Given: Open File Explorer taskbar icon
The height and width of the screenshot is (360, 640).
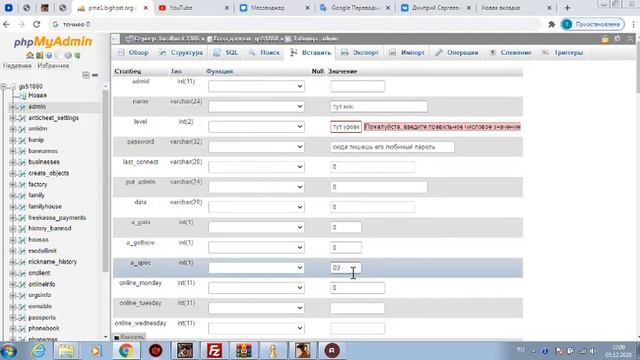Looking at the screenshot, I should tap(65, 351).
